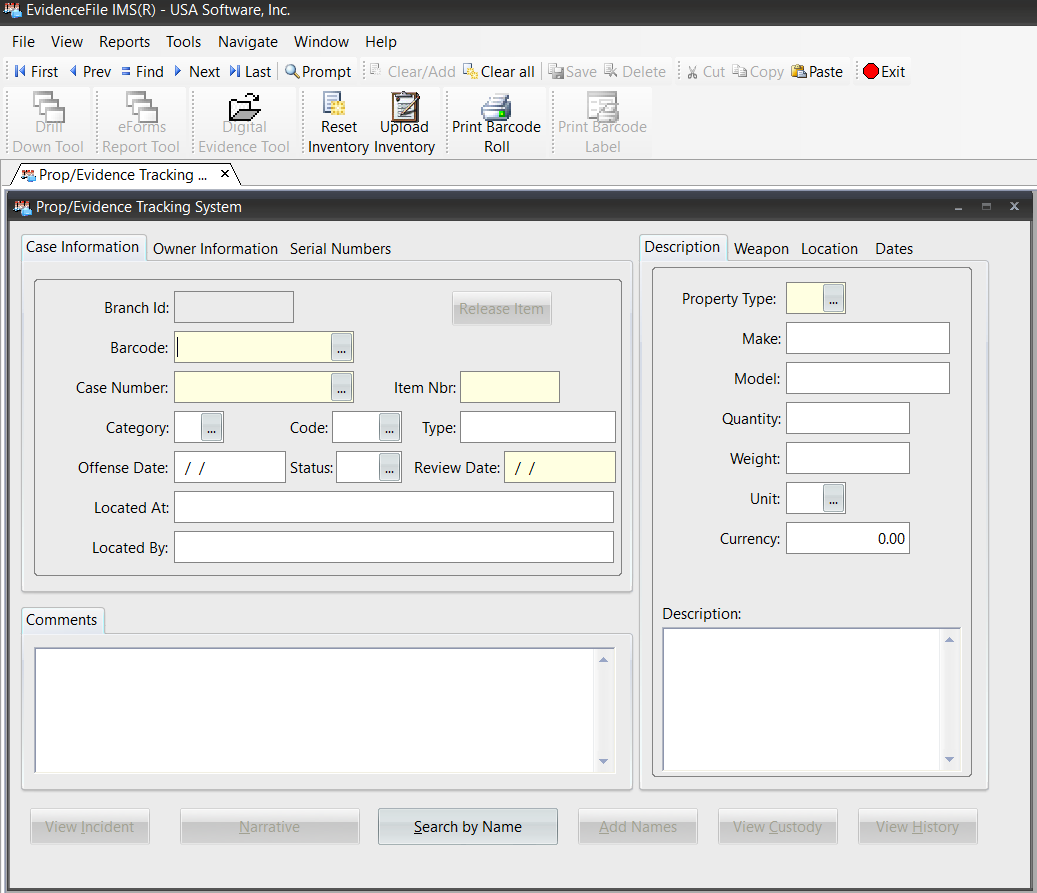Image resolution: width=1037 pixels, height=893 pixels.
Task: Go to the First record
Action: tap(36, 71)
